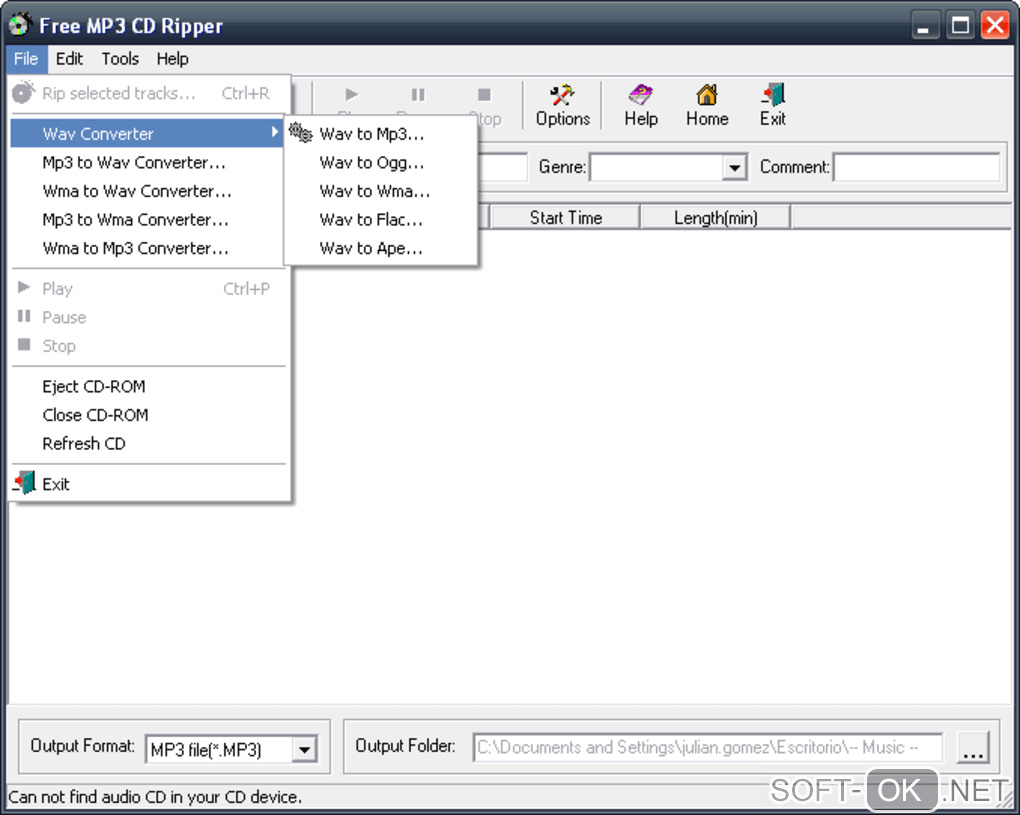The height and width of the screenshot is (815, 1020).
Task: Choose Close CD-ROM
Action: pos(147,416)
